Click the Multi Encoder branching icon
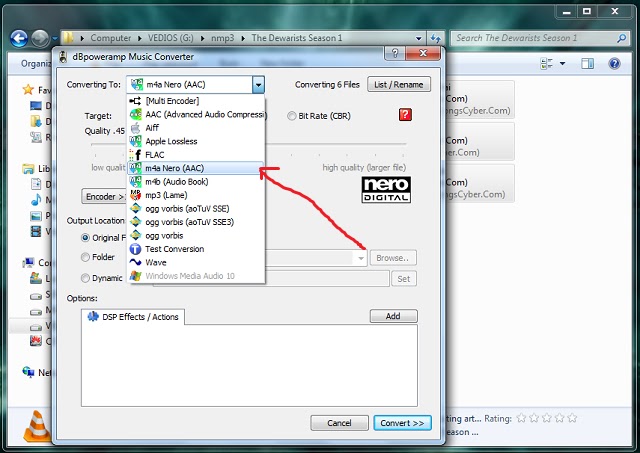The height and width of the screenshot is (453, 640). pyautogui.click(x=135, y=101)
